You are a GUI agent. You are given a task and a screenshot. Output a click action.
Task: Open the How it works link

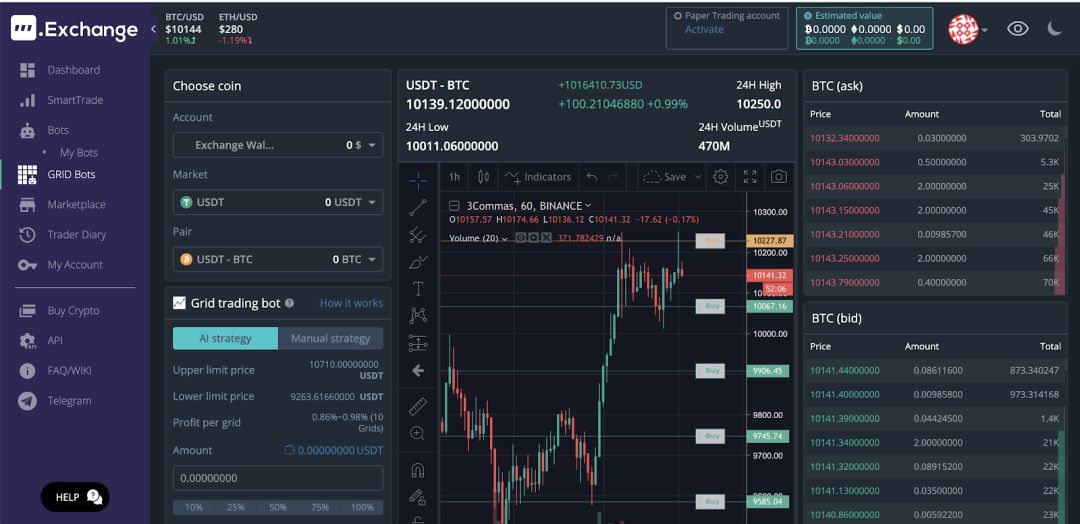point(351,303)
